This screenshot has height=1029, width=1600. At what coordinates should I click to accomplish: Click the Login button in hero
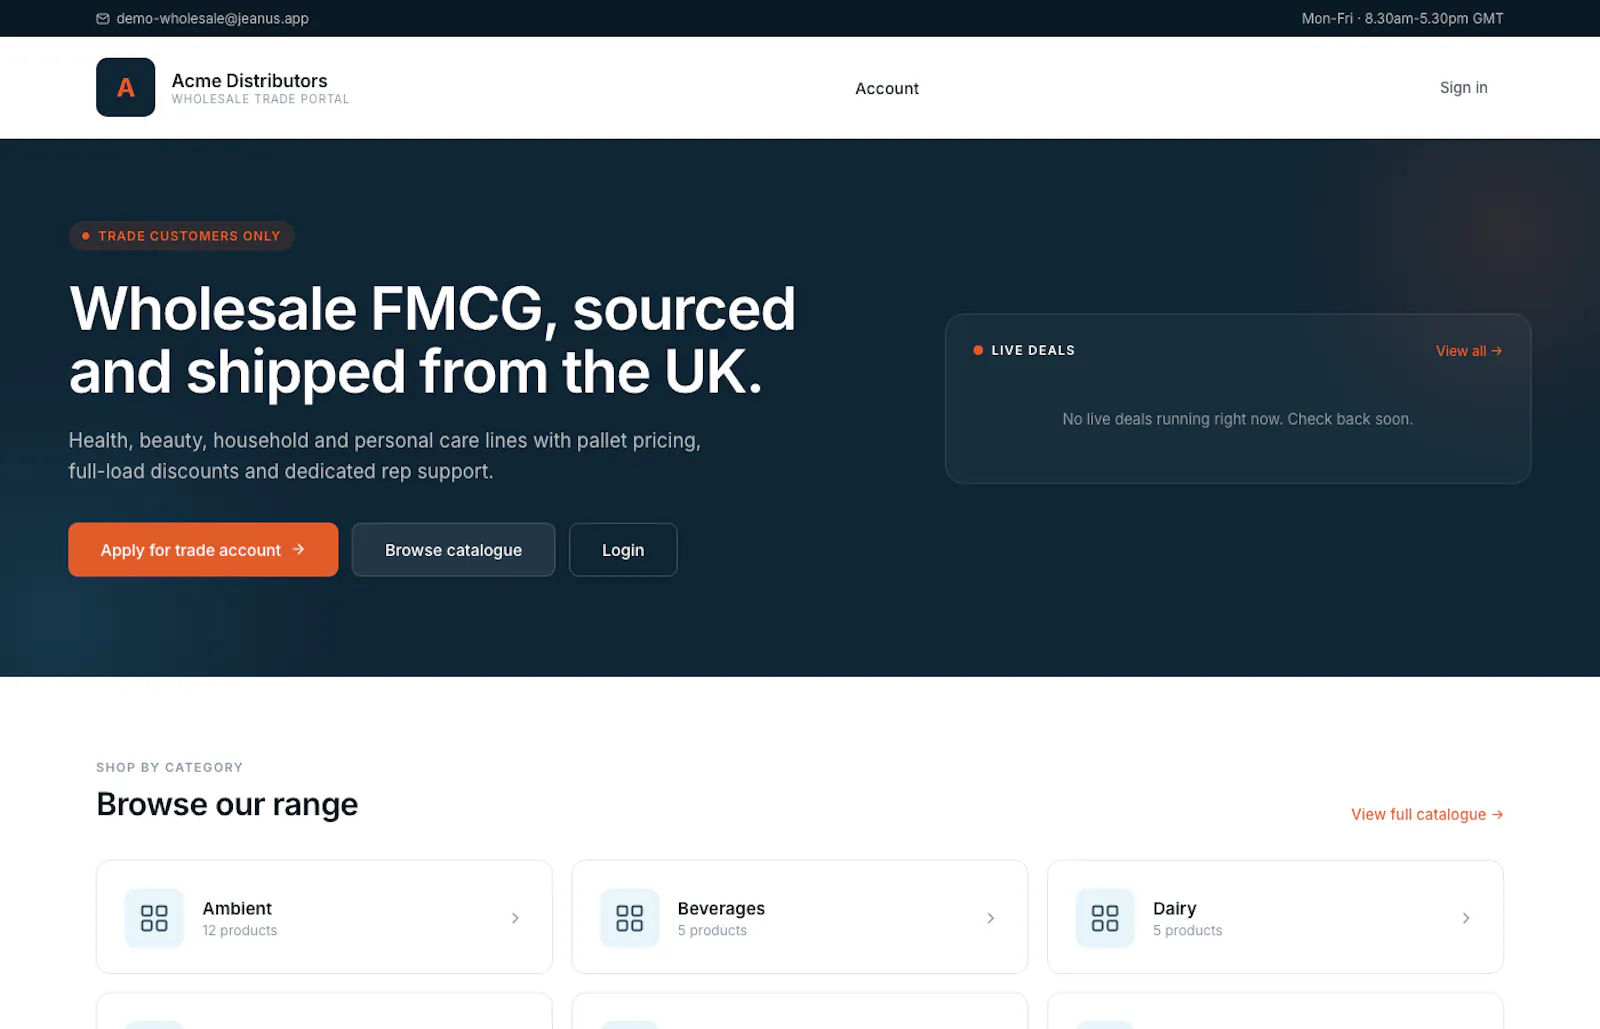623,550
